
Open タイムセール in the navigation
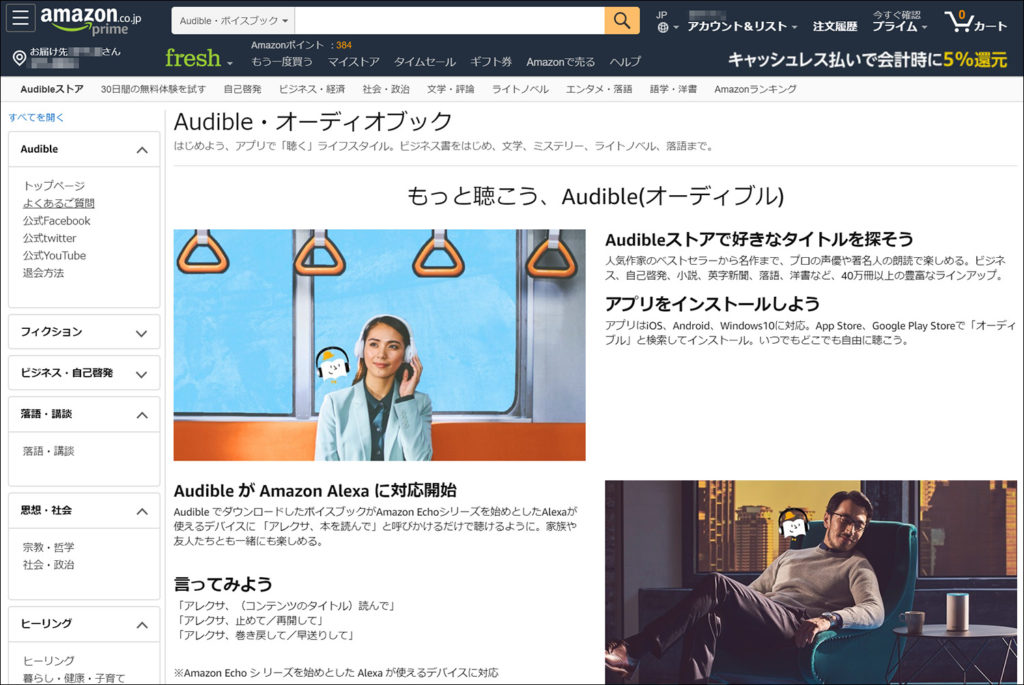424,62
